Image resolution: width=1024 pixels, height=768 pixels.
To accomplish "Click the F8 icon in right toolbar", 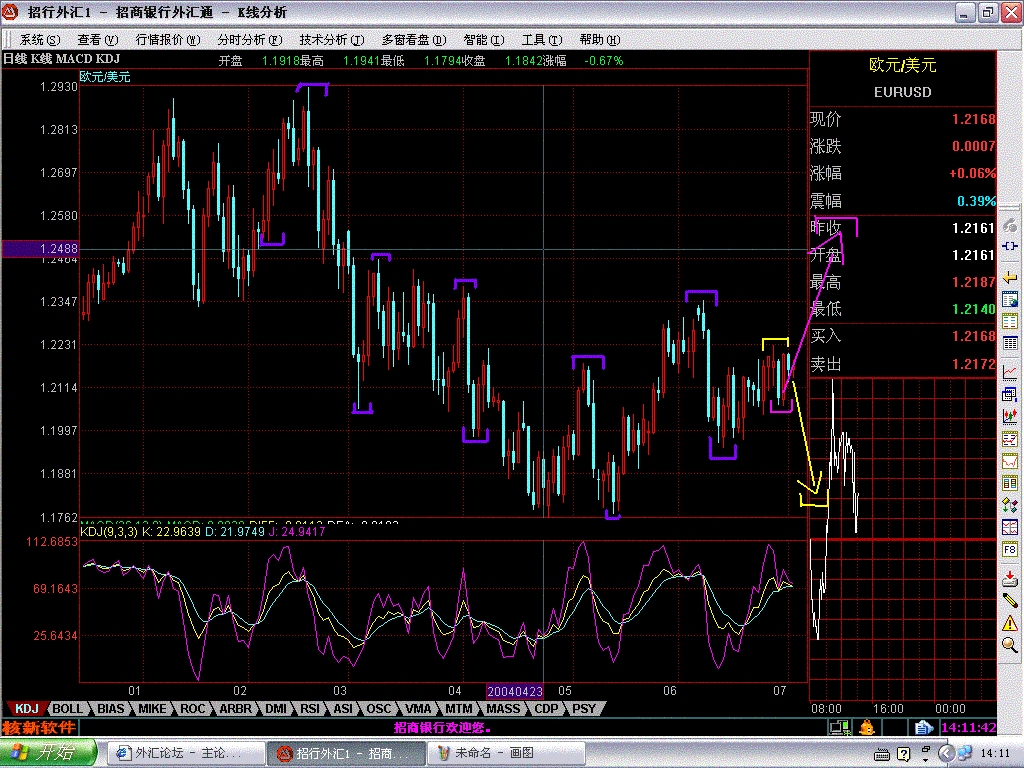I will pos(1010,550).
